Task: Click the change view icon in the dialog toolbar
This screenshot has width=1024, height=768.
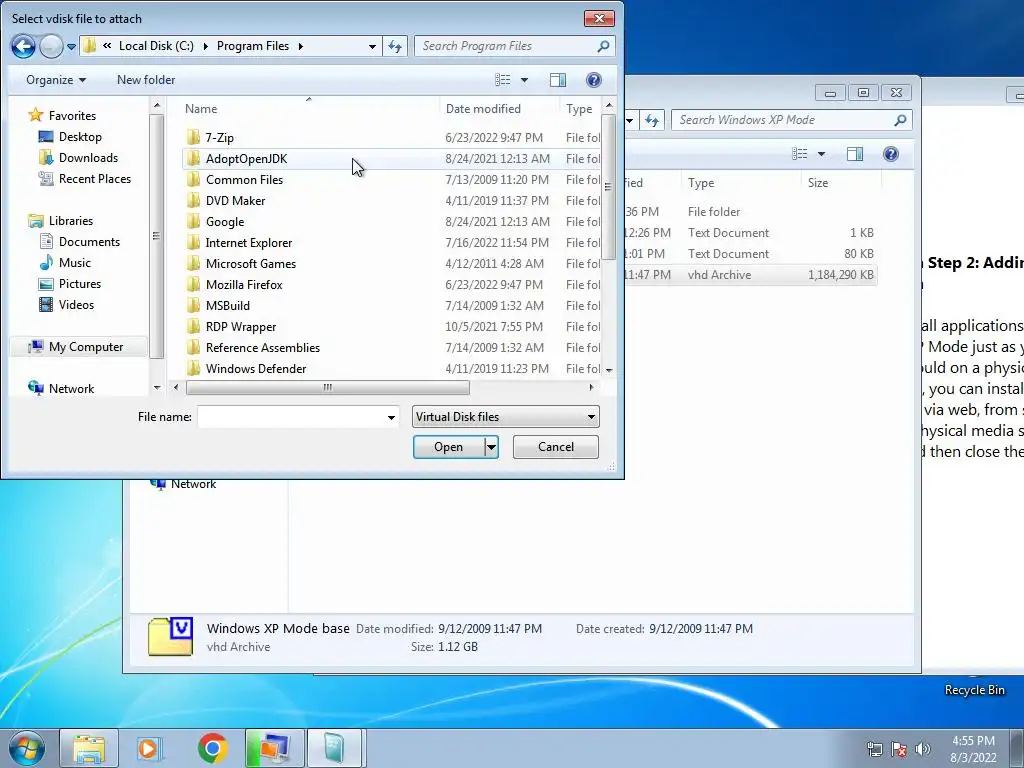Action: pos(503,80)
